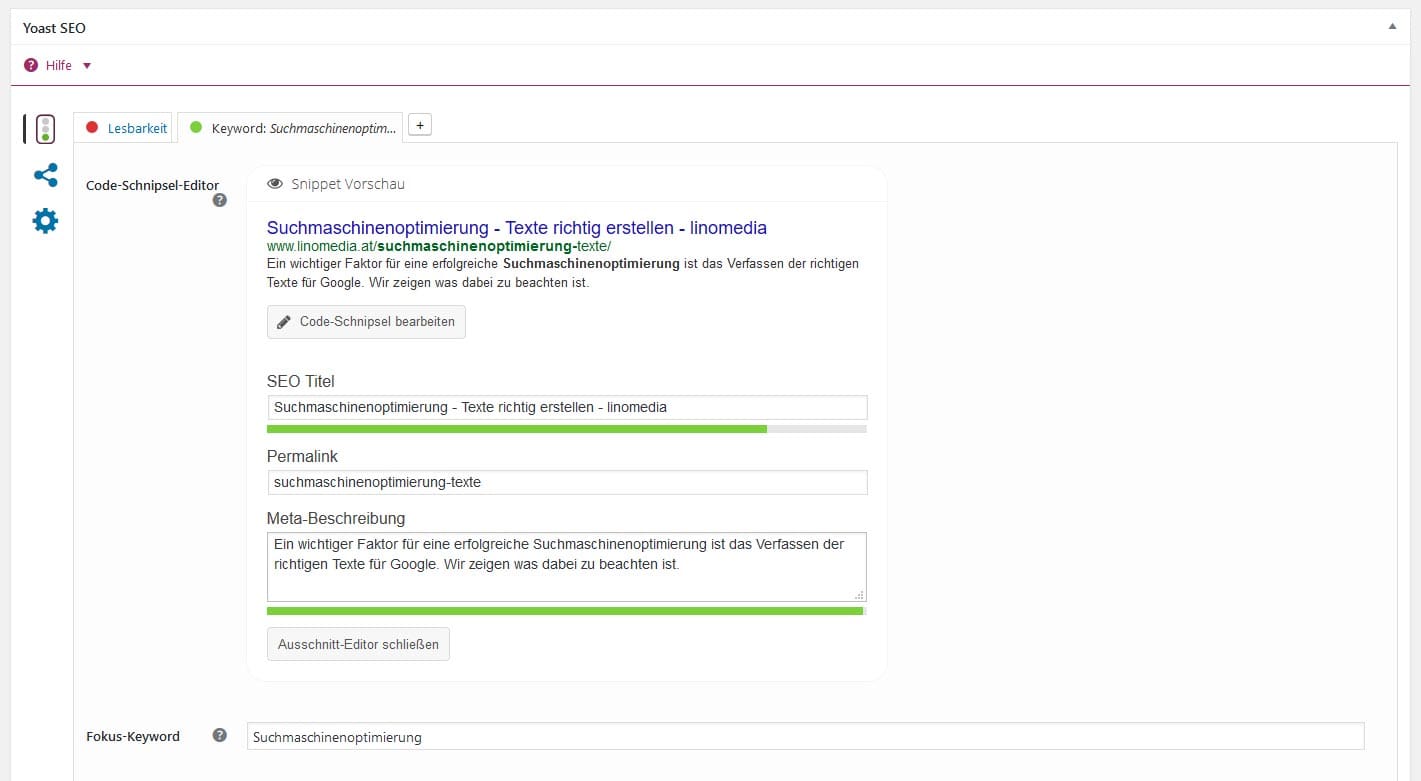This screenshot has height=781, width=1421.
Task: Open the advanced settings gear icon
Action: pyautogui.click(x=45, y=221)
